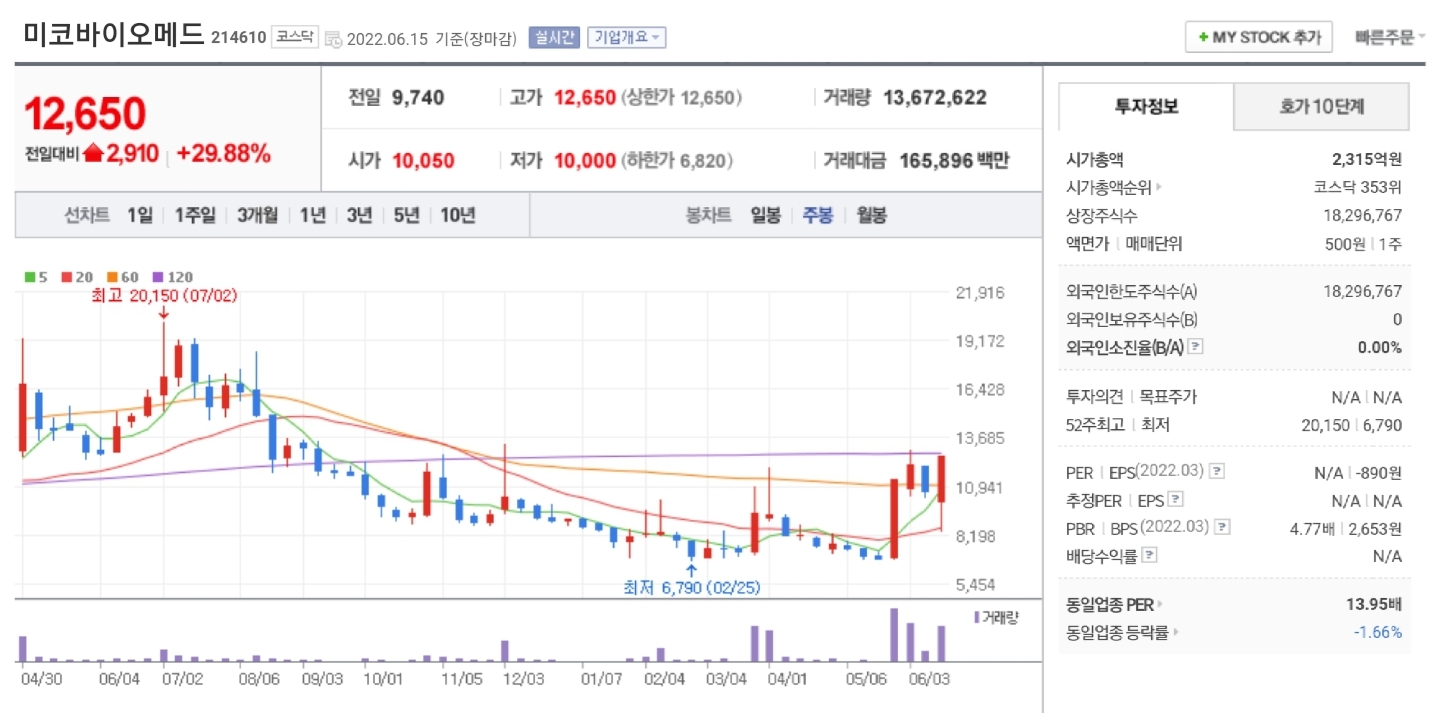Select the 3개월 line chart period
The height and width of the screenshot is (713, 1433).
pyautogui.click(x=258, y=215)
